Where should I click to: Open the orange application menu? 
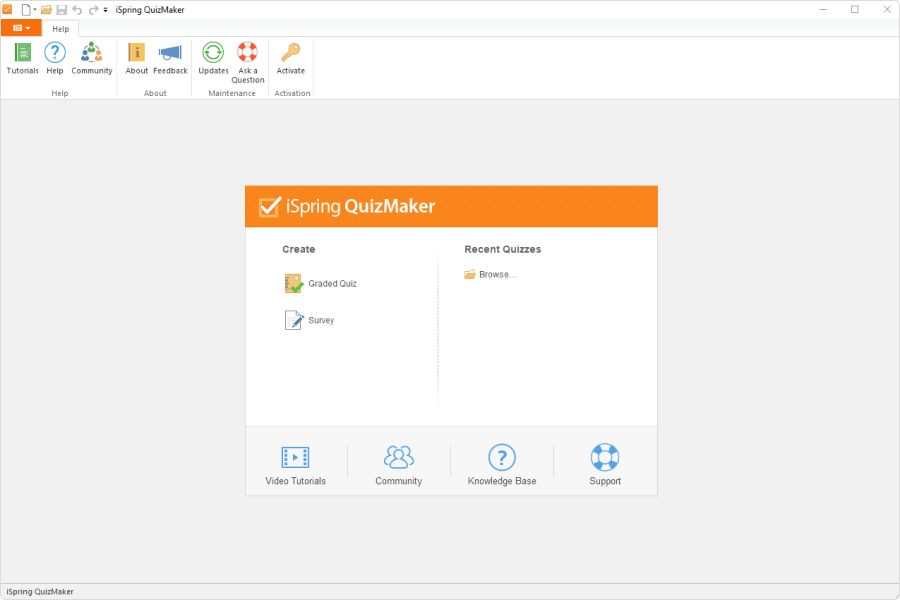tap(18, 27)
